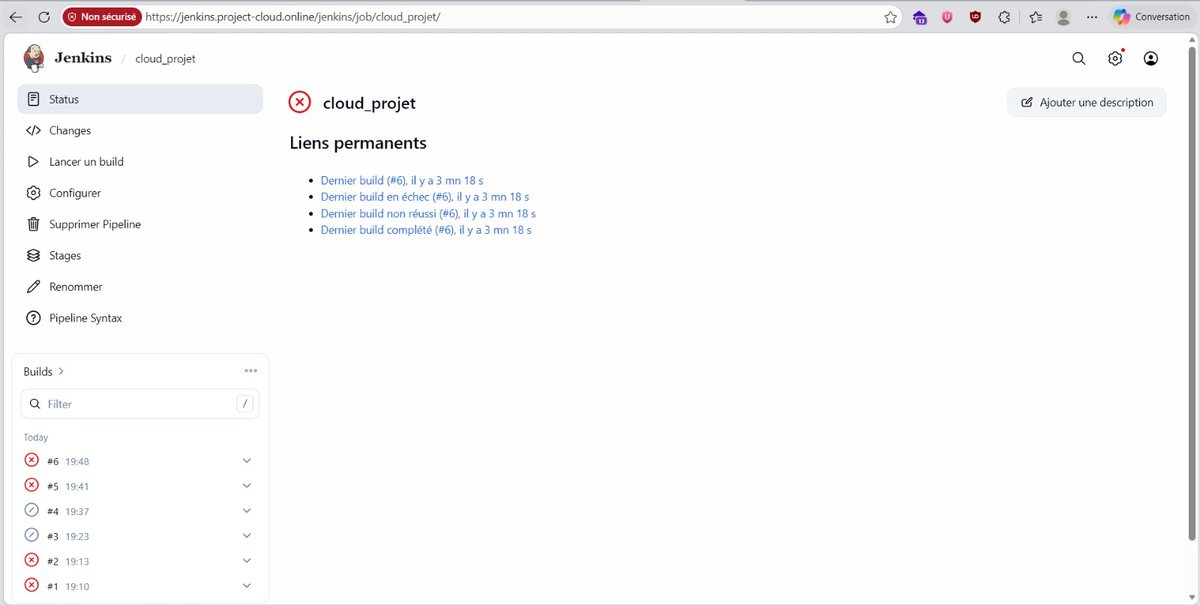Open the Dernier build (#6) link
Image resolution: width=1200 pixels, height=605 pixels.
click(402, 181)
